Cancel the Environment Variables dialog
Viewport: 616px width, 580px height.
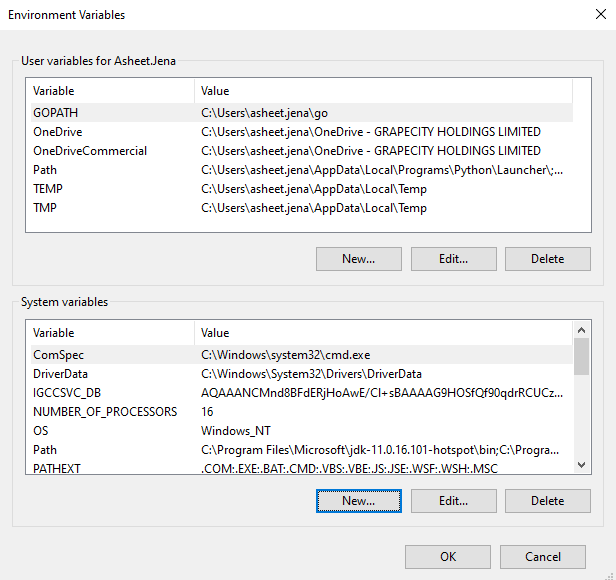click(543, 557)
